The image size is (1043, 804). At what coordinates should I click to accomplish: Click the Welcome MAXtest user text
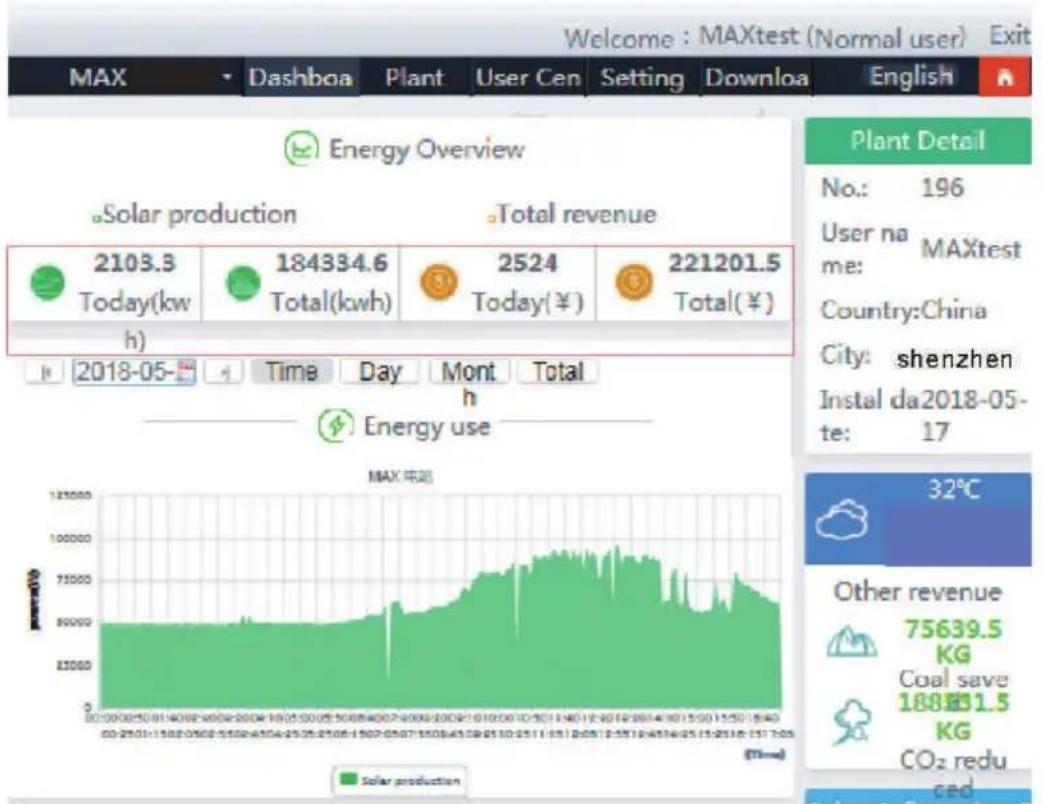[765, 37]
